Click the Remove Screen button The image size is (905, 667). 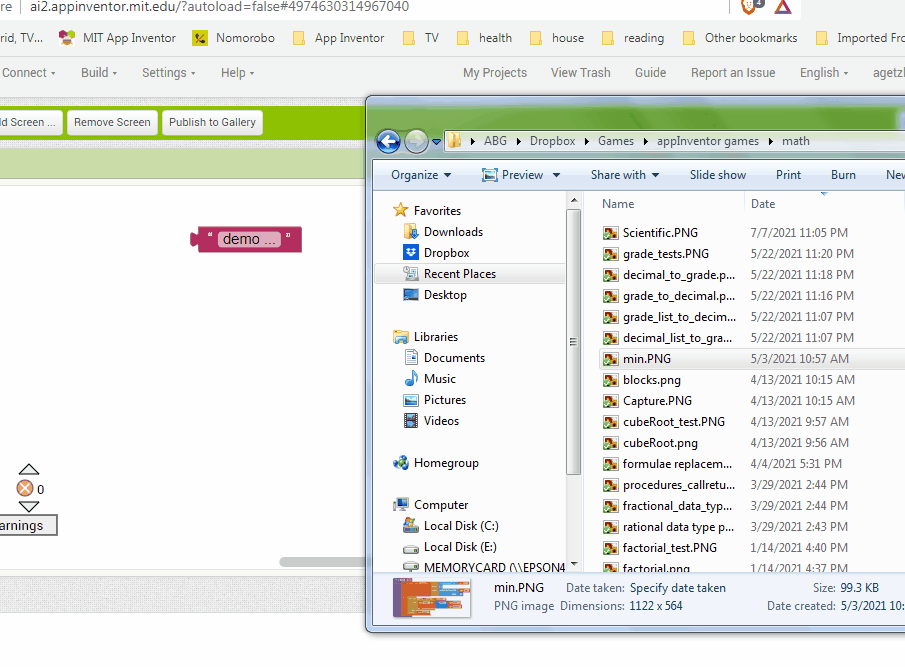coord(112,122)
